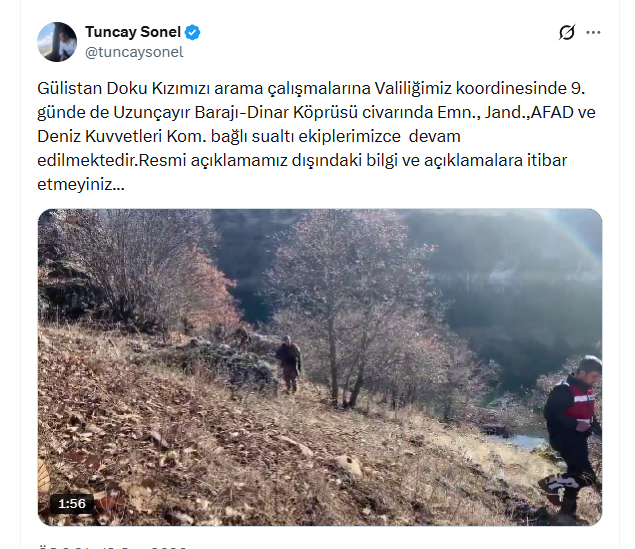Click 'Deniz Kuvvetleri Kom.' in the tweet
Viewport: 635px width, 549px height.
[x=122, y=136]
